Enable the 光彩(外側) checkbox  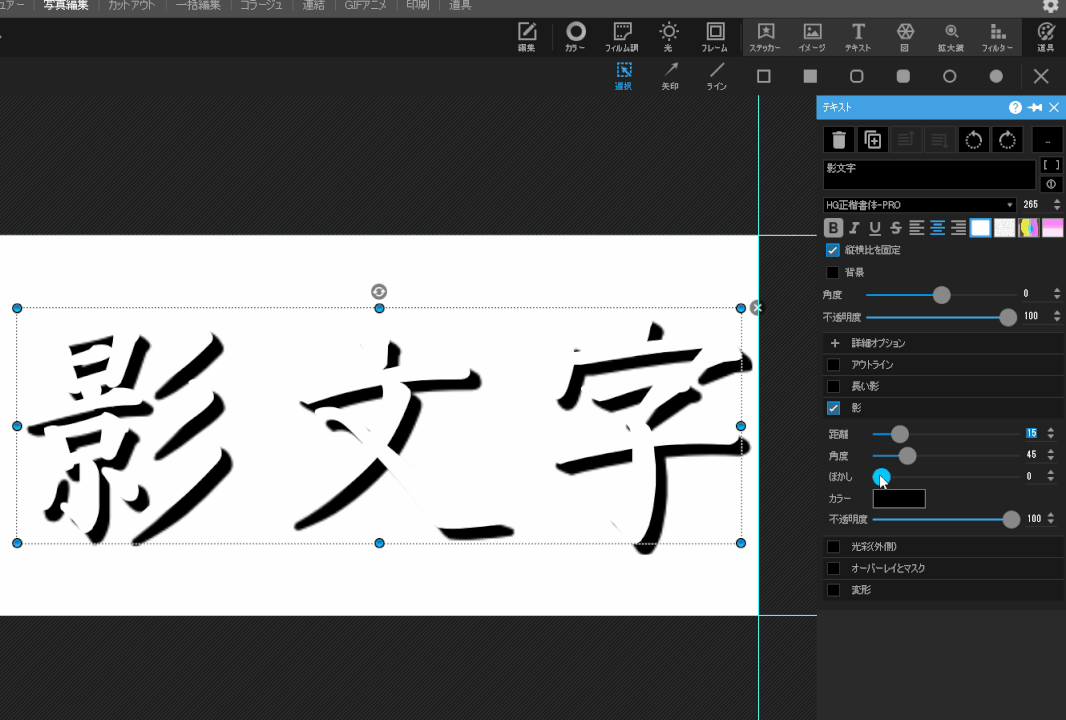click(833, 547)
